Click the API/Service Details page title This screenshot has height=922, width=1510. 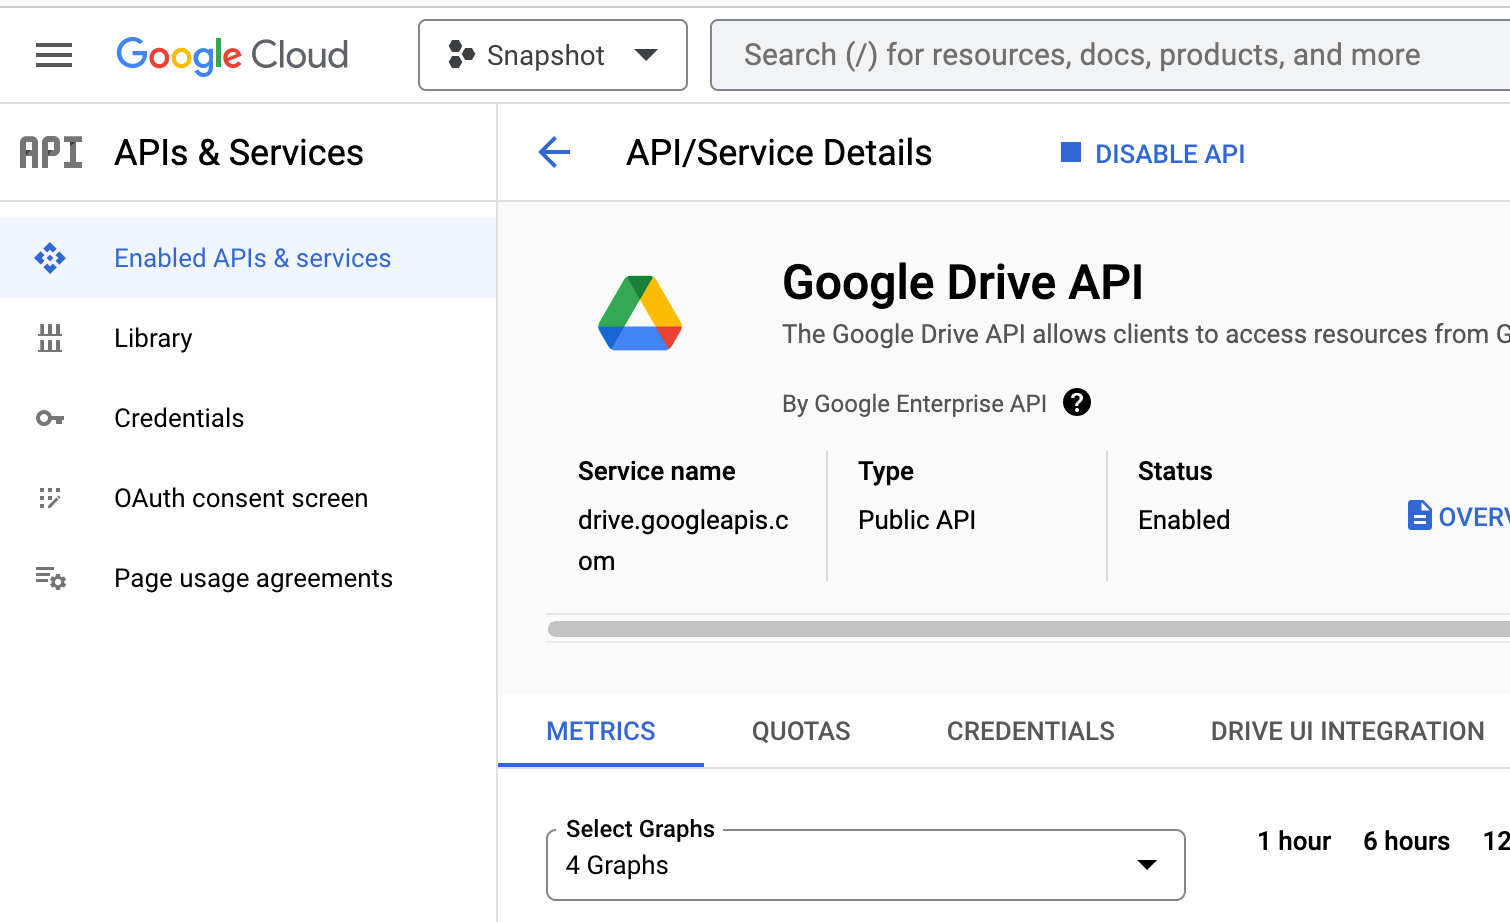click(779, 153)
